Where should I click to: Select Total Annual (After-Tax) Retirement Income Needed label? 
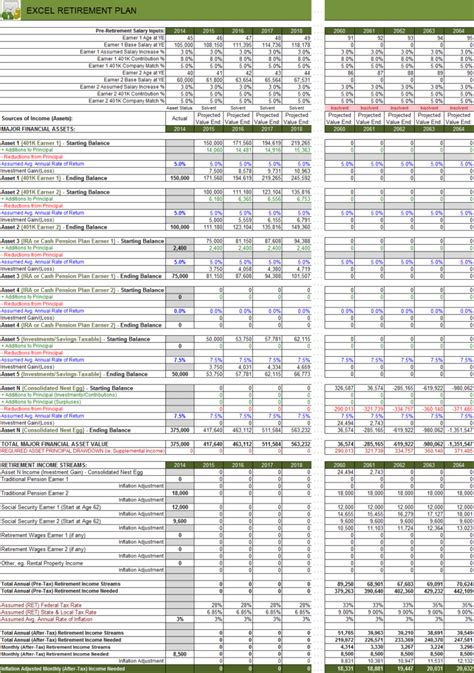point(61,640)
